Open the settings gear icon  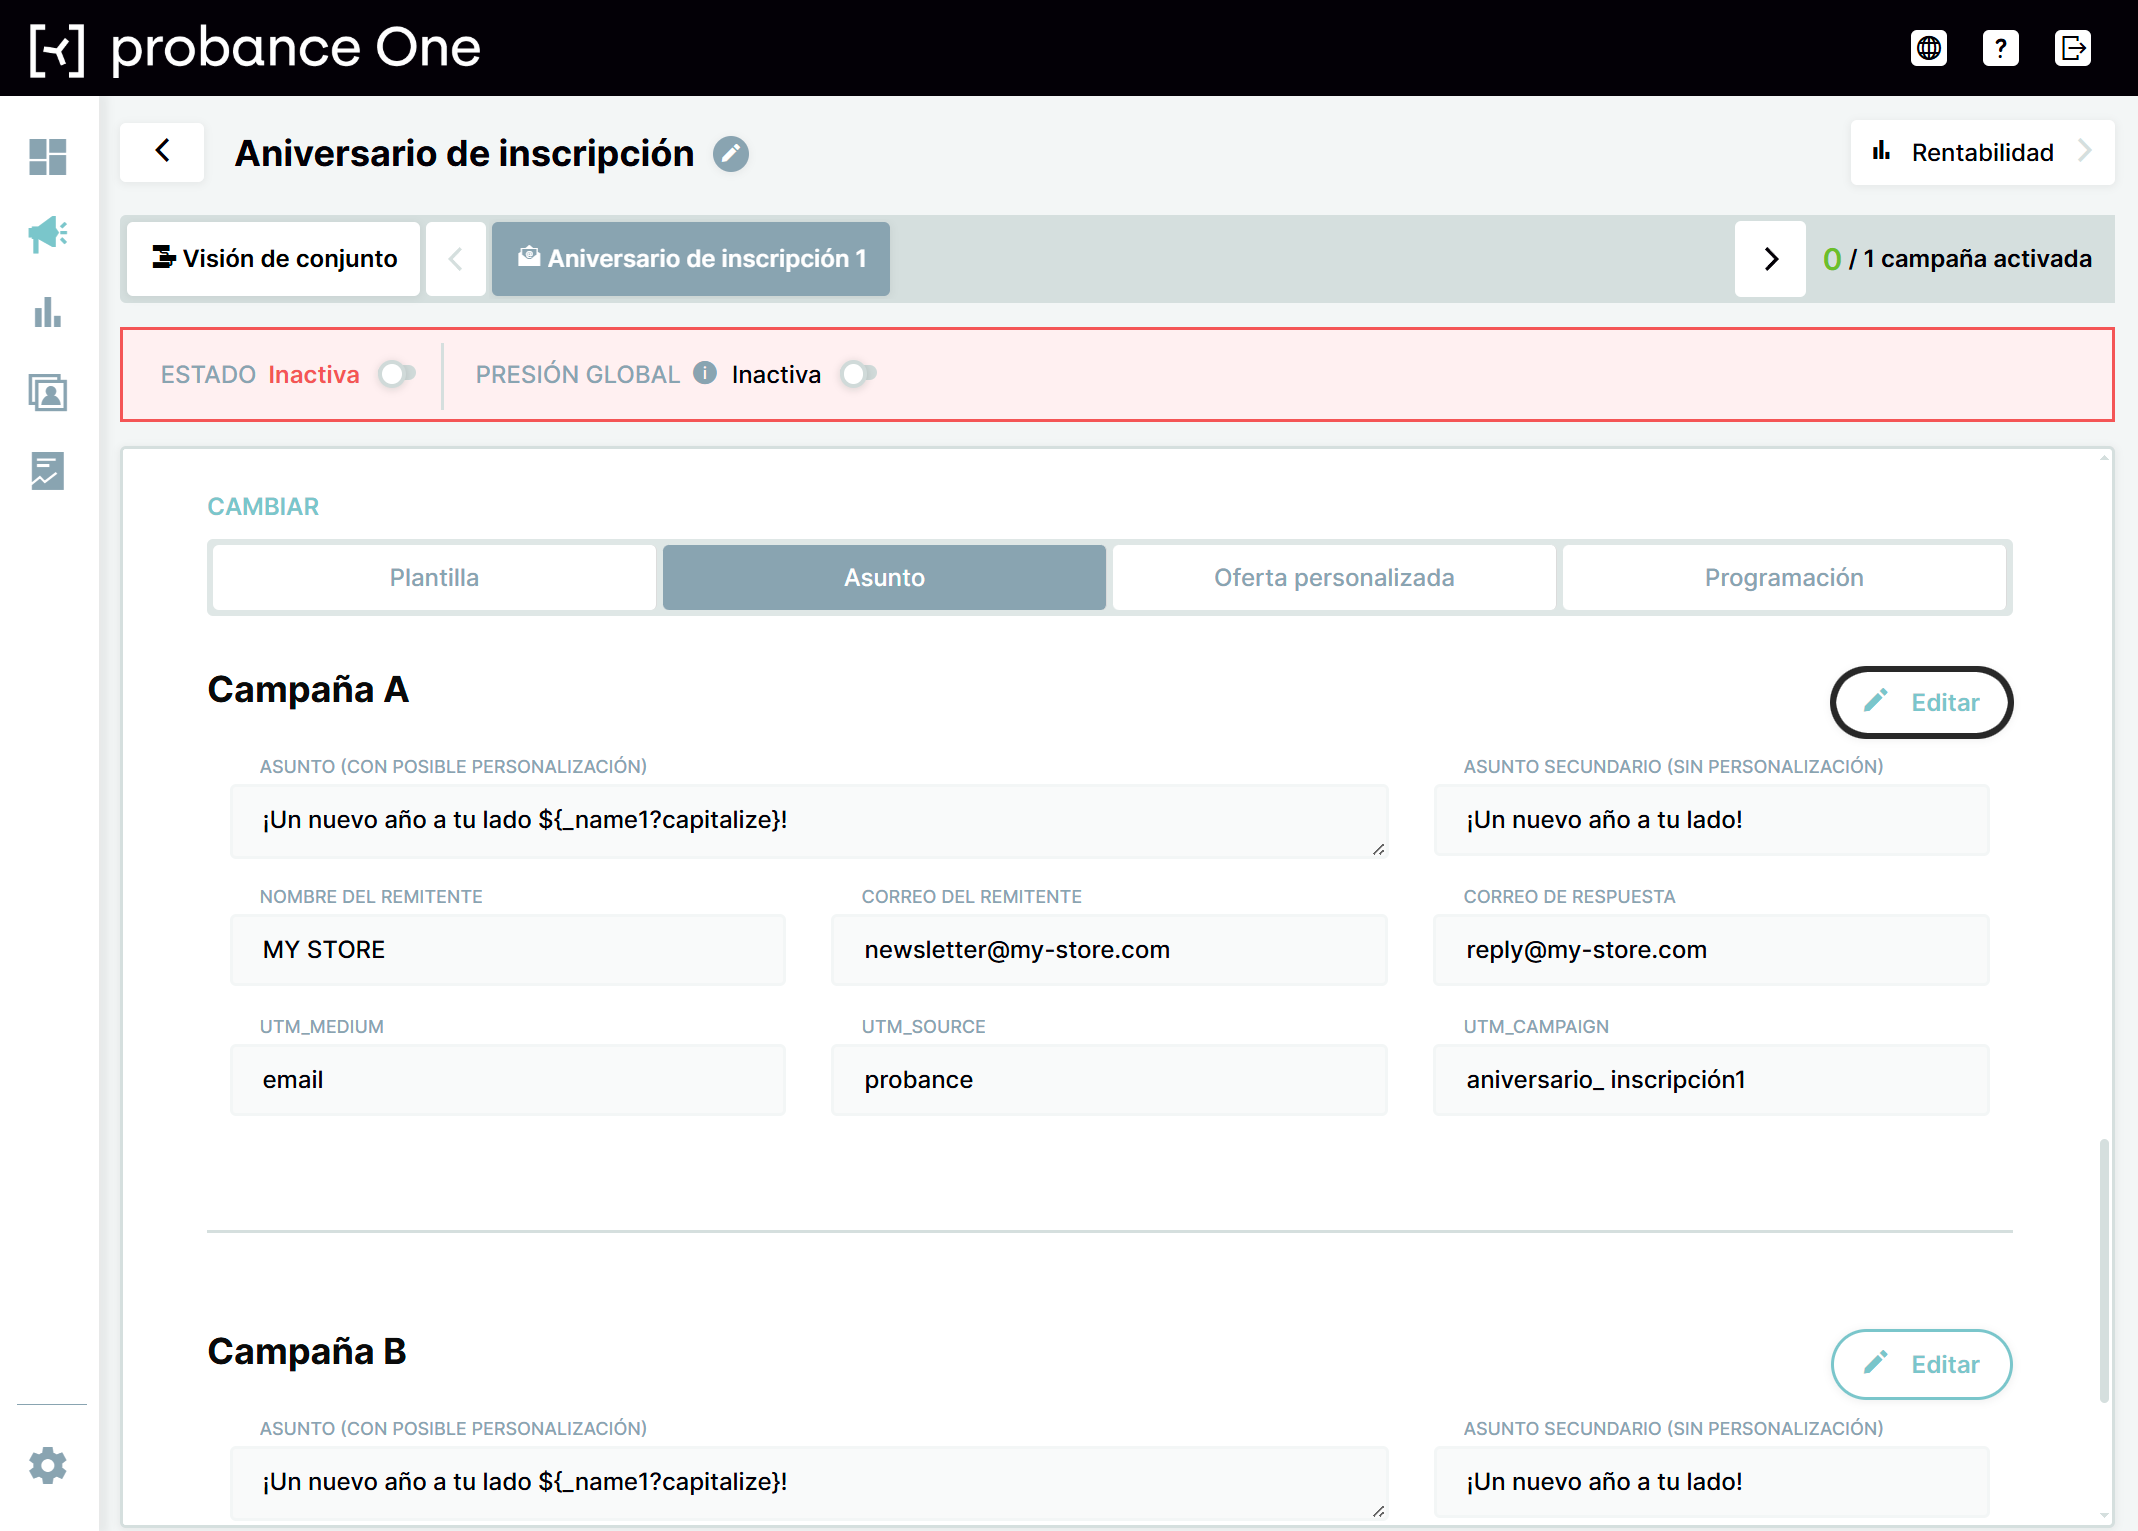(x=47, y=1466)
